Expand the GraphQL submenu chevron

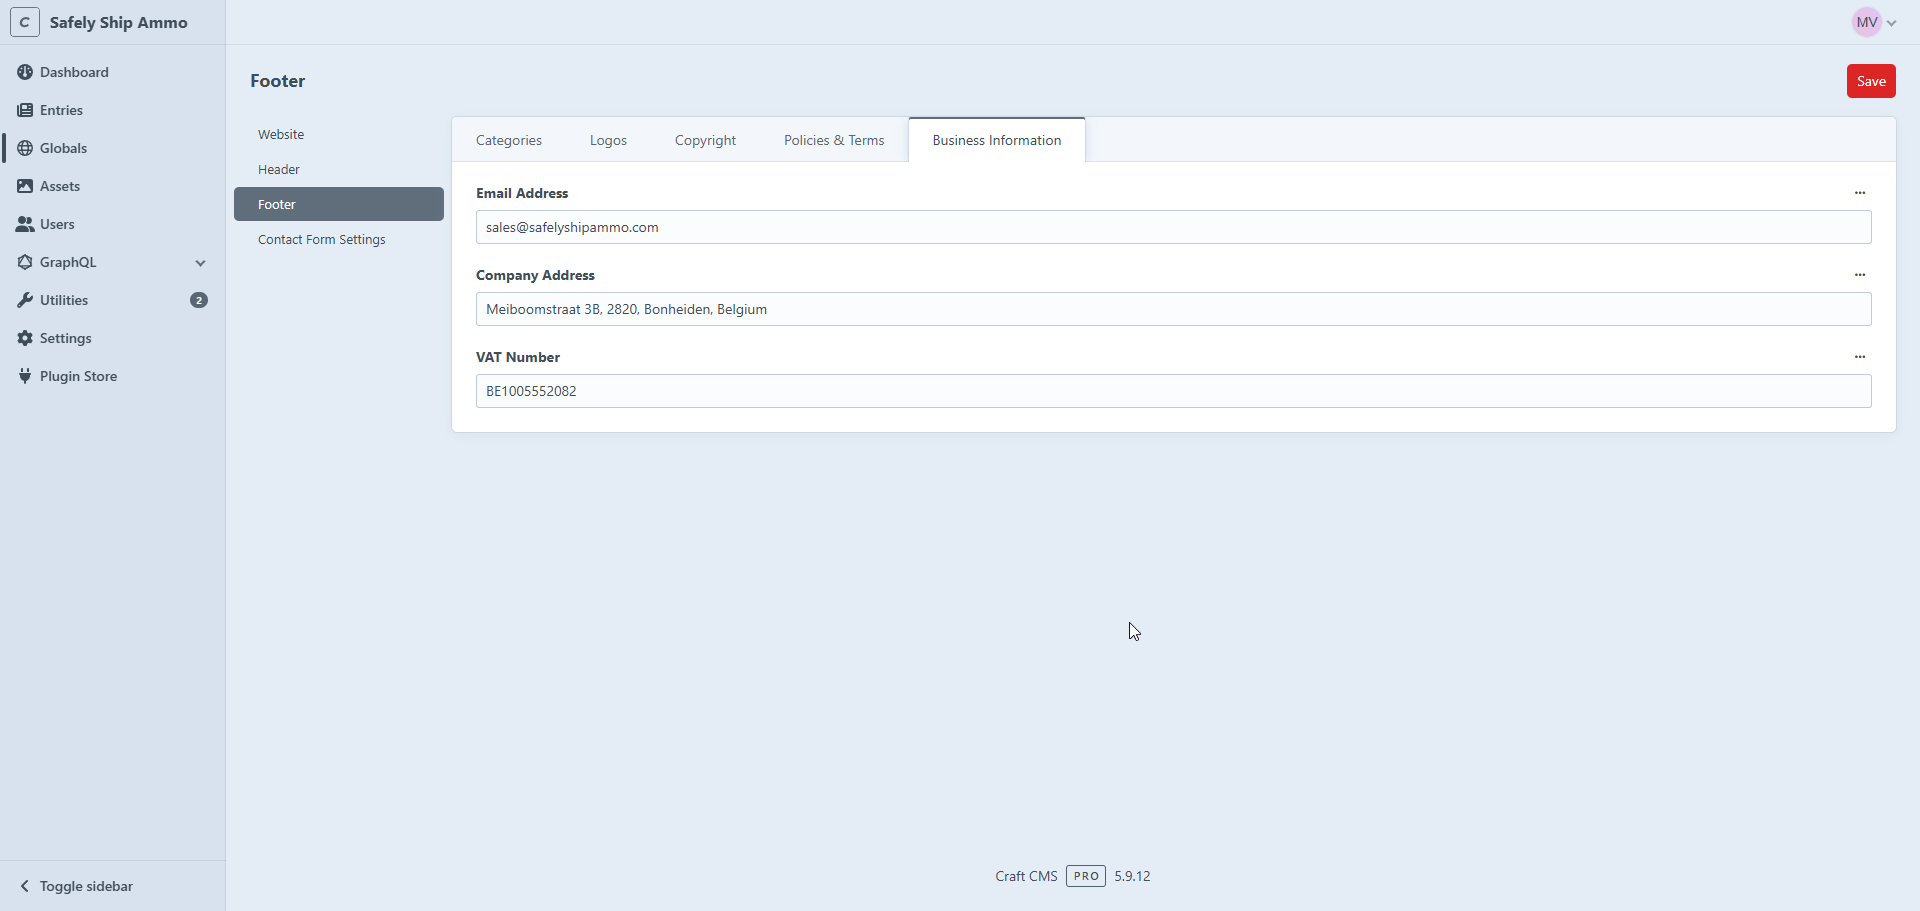coord(200,263)
